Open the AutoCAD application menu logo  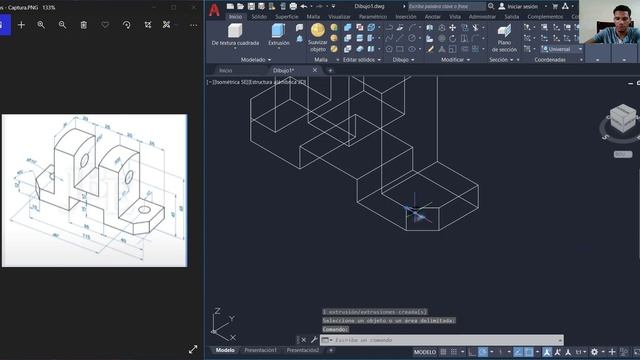coord(214,10)
